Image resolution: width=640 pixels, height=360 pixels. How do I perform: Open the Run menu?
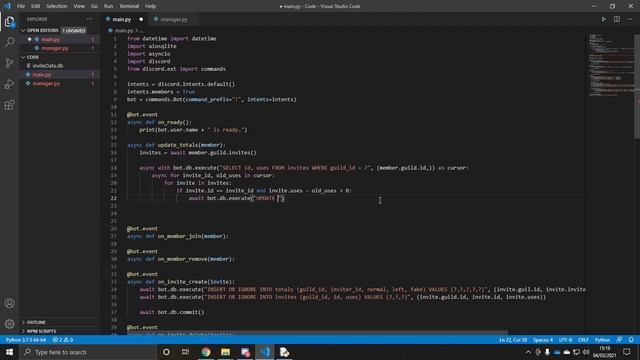point(108,6)
